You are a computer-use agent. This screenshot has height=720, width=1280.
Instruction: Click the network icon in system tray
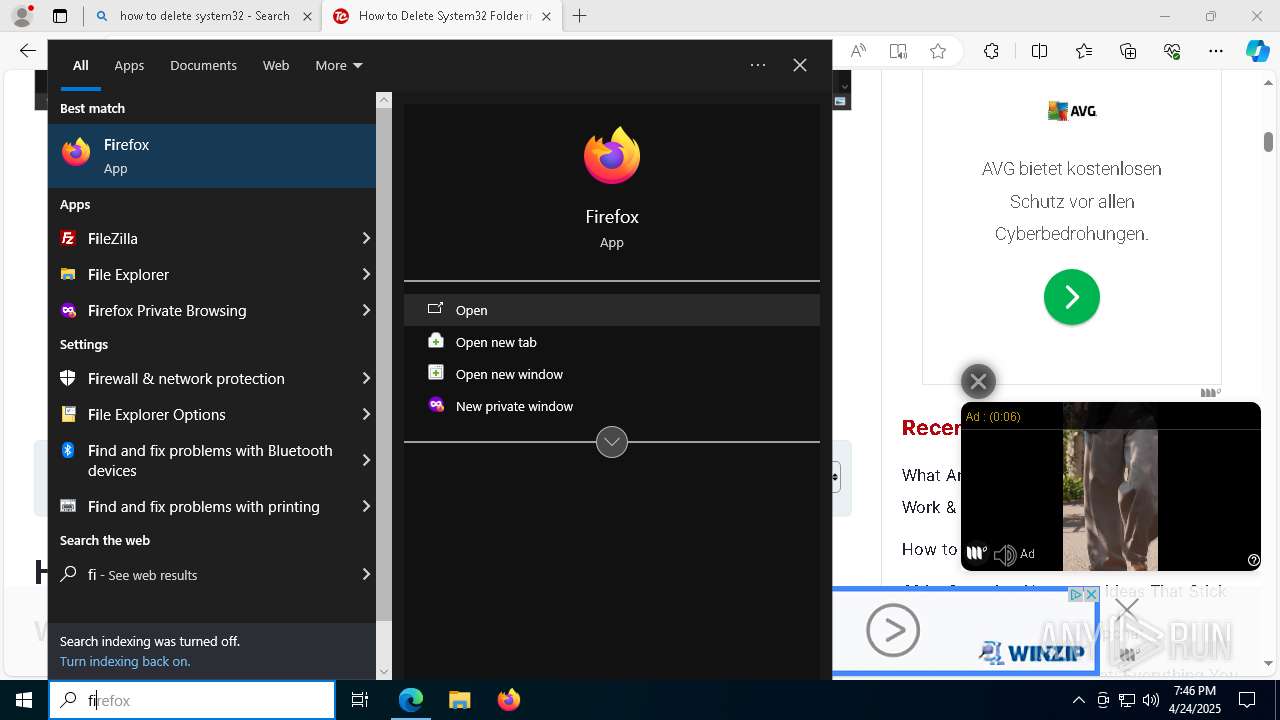point(1127,700)
